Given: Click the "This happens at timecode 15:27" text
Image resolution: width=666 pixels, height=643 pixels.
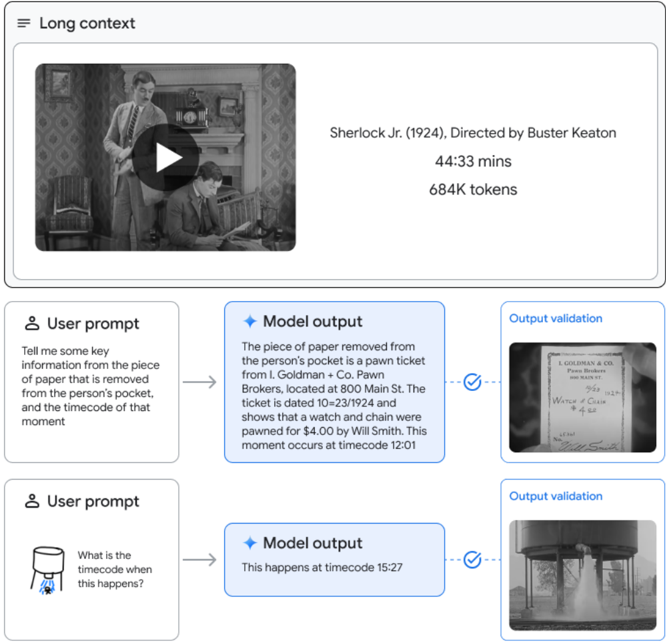Looking at the screenshot, I should (321, 568).
